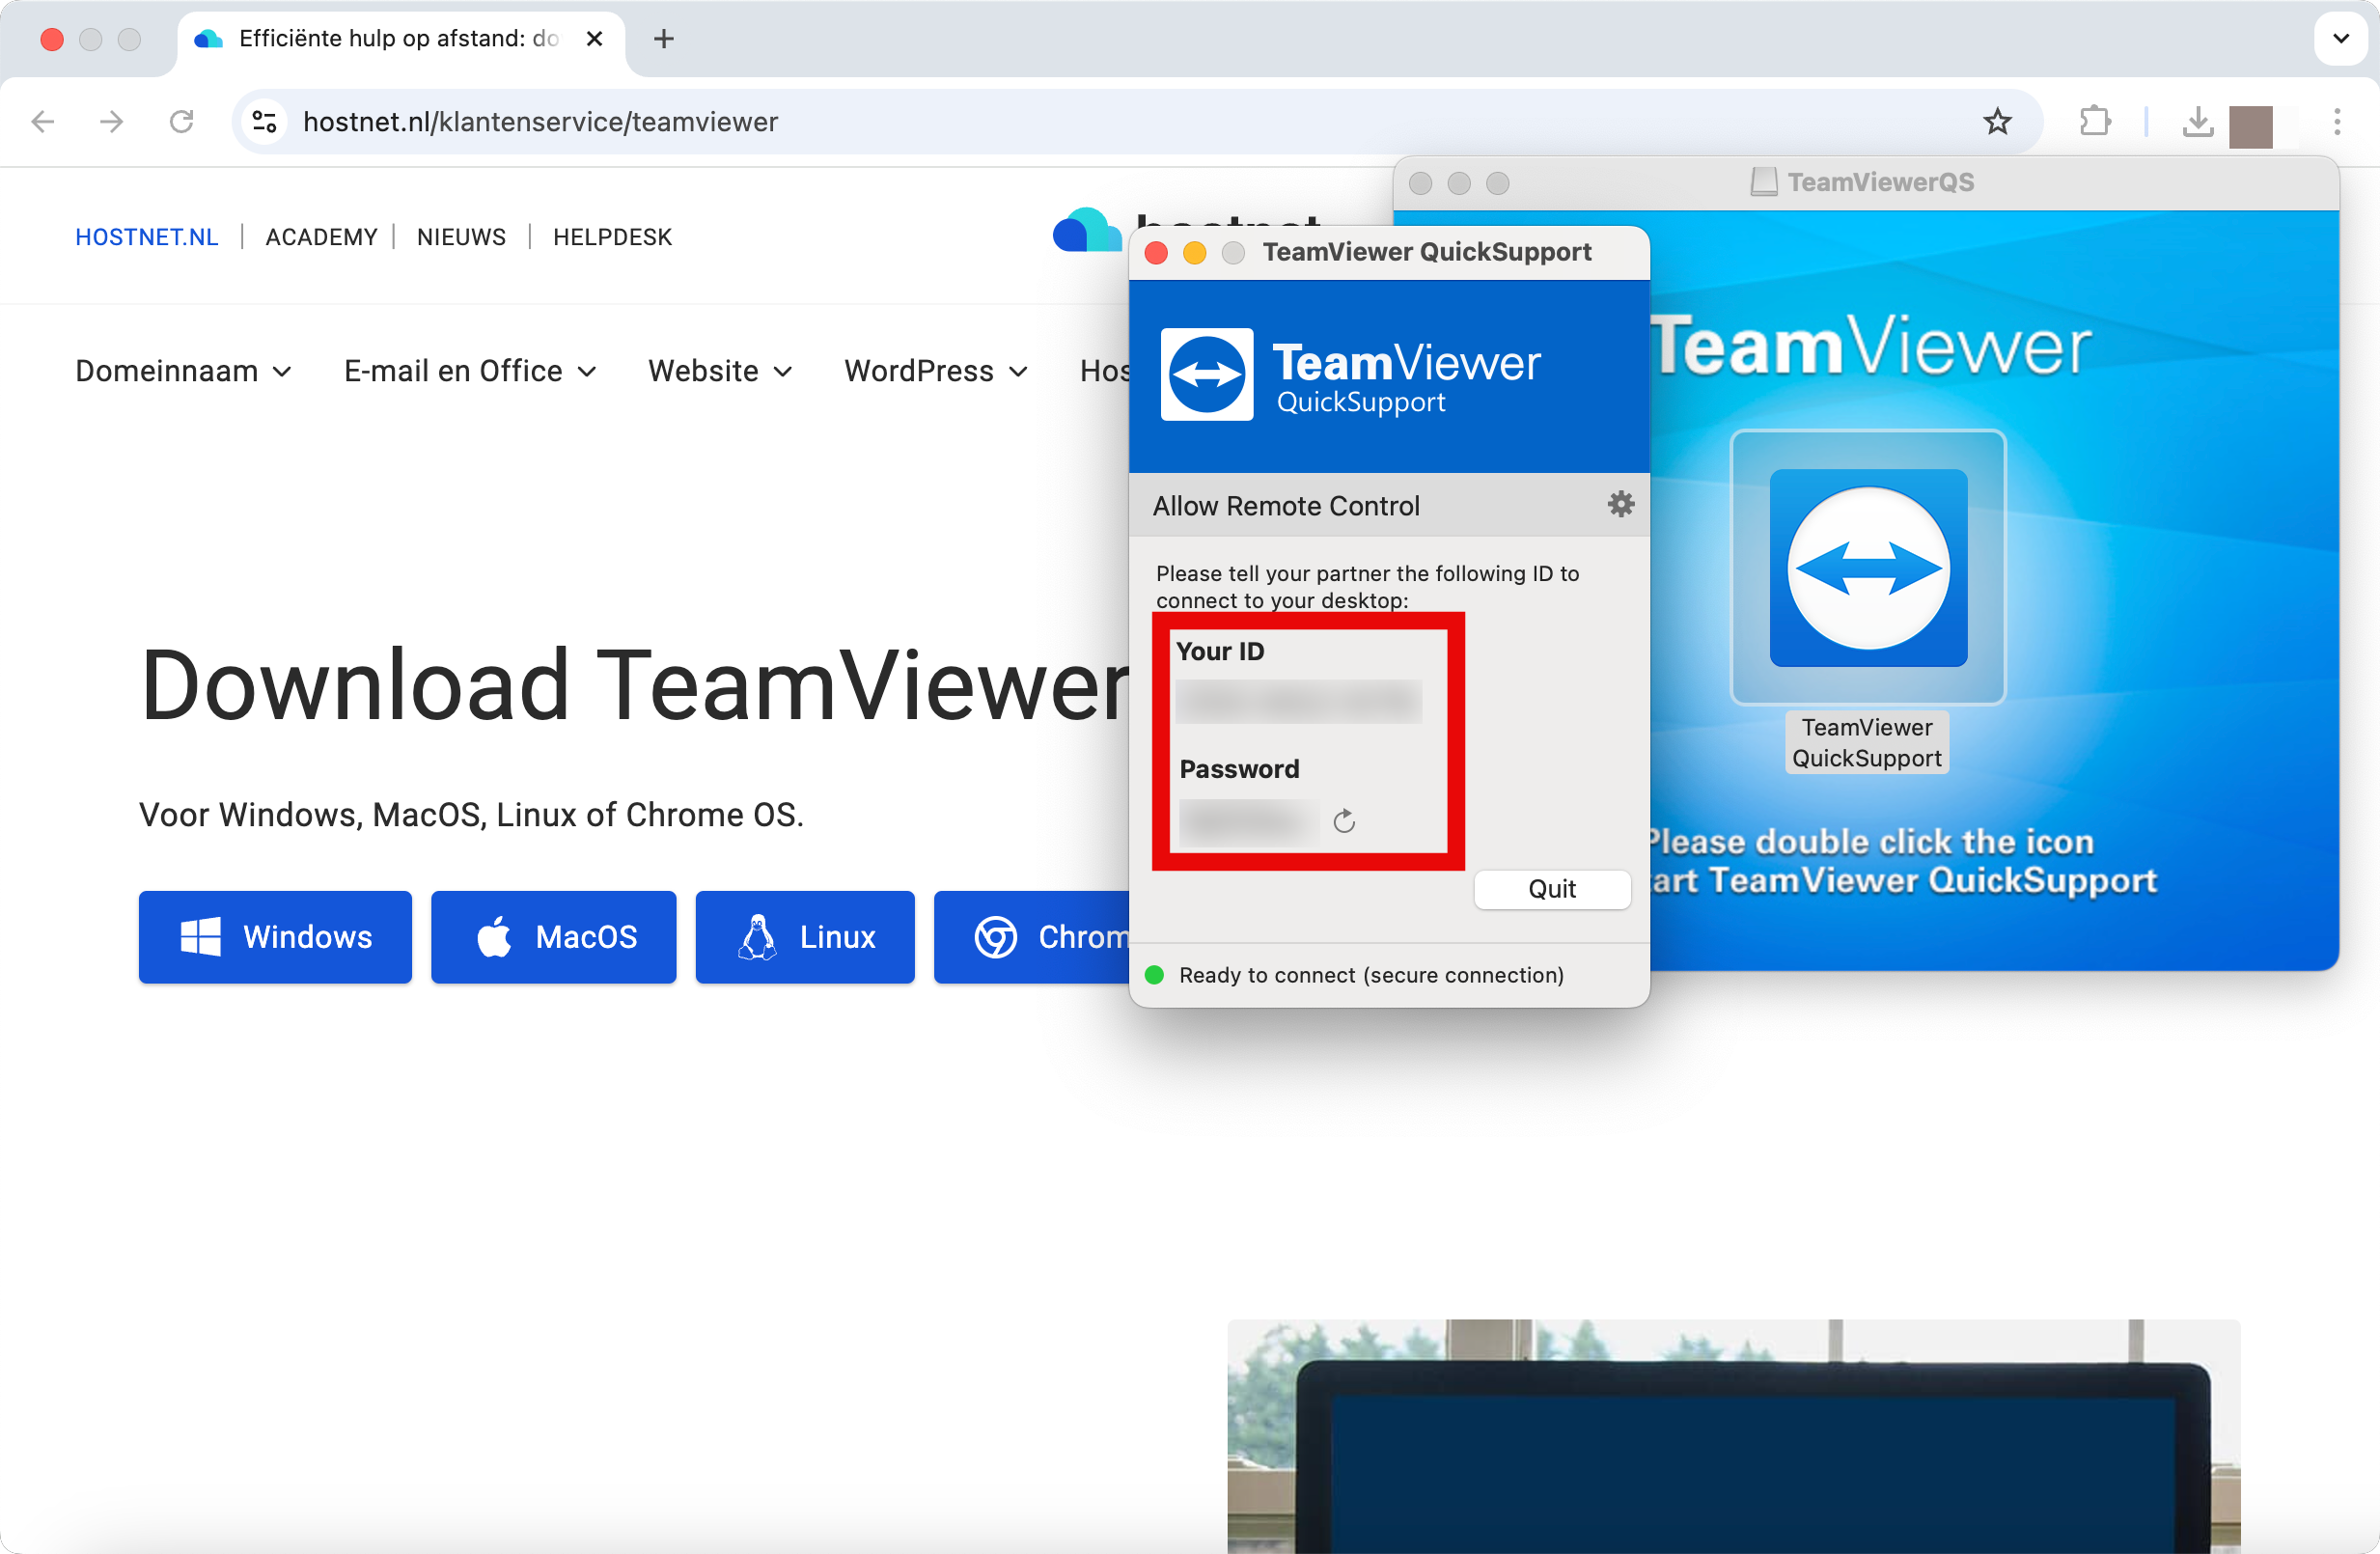Click the laptop photo on hostnet page

tap(1733, 1435)
